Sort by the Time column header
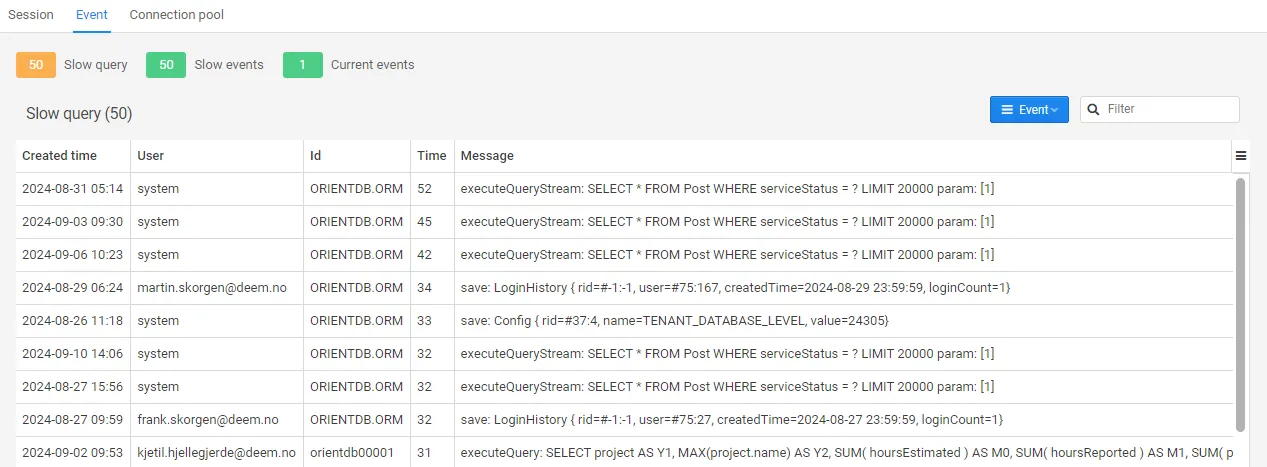Image resolution: width=1267 pixels, height=467 pixels. pos(432,156)
